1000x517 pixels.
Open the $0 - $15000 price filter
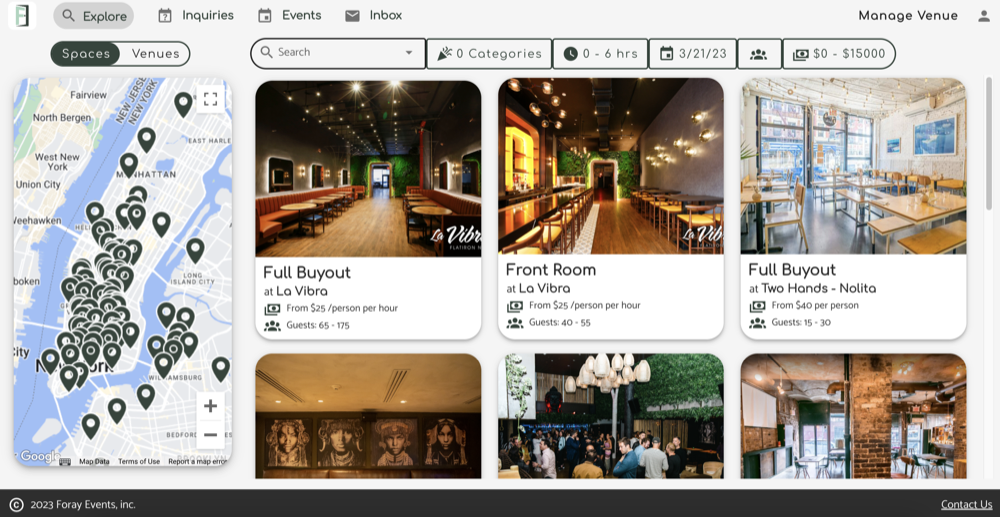click(x=838, y=54)
